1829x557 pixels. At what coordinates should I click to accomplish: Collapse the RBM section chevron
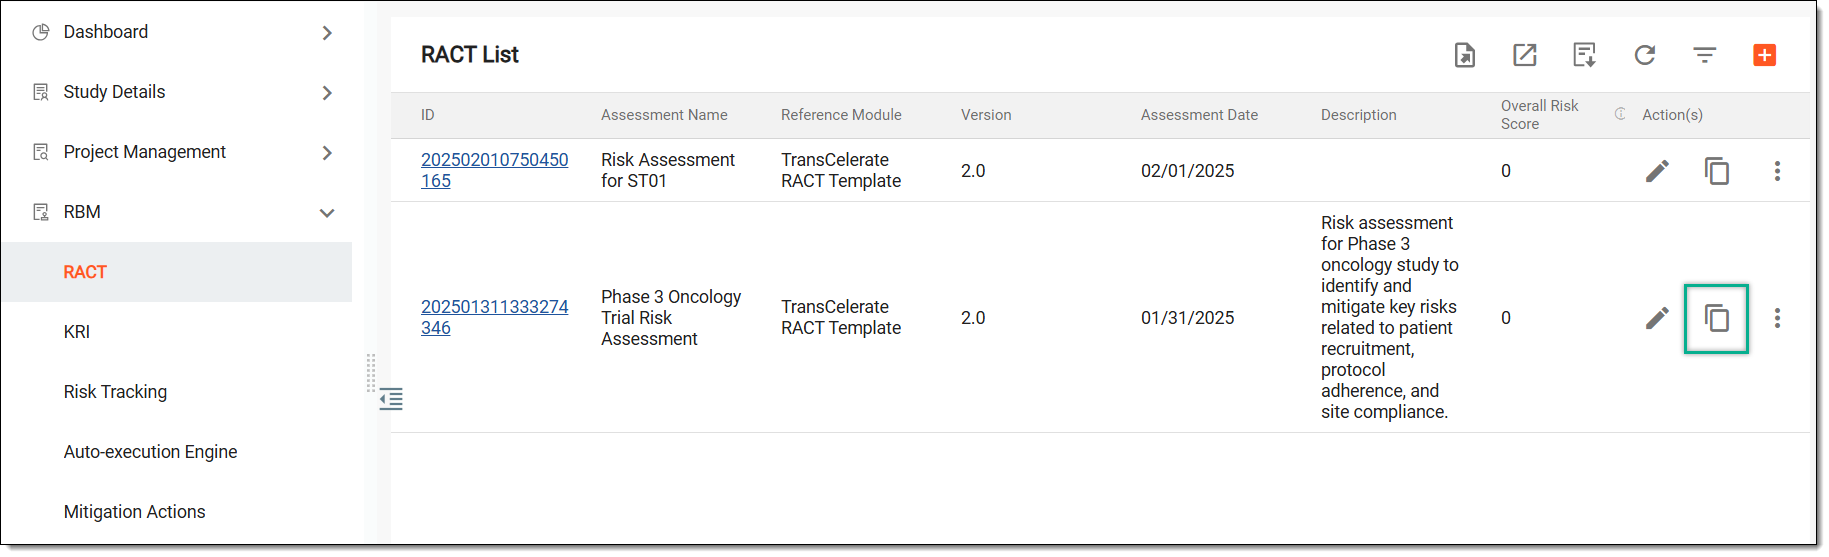tap(327, 213)
